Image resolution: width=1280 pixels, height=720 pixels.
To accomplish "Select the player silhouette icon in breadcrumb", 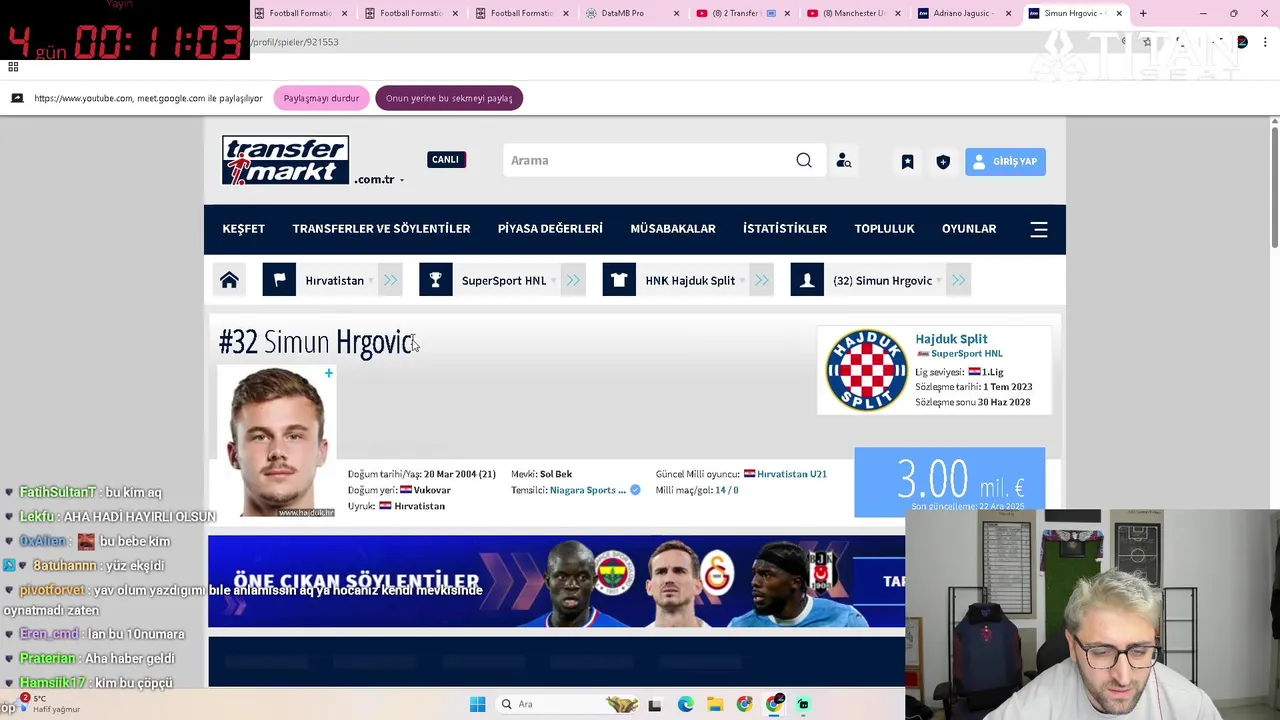I will tap(807, 280).
